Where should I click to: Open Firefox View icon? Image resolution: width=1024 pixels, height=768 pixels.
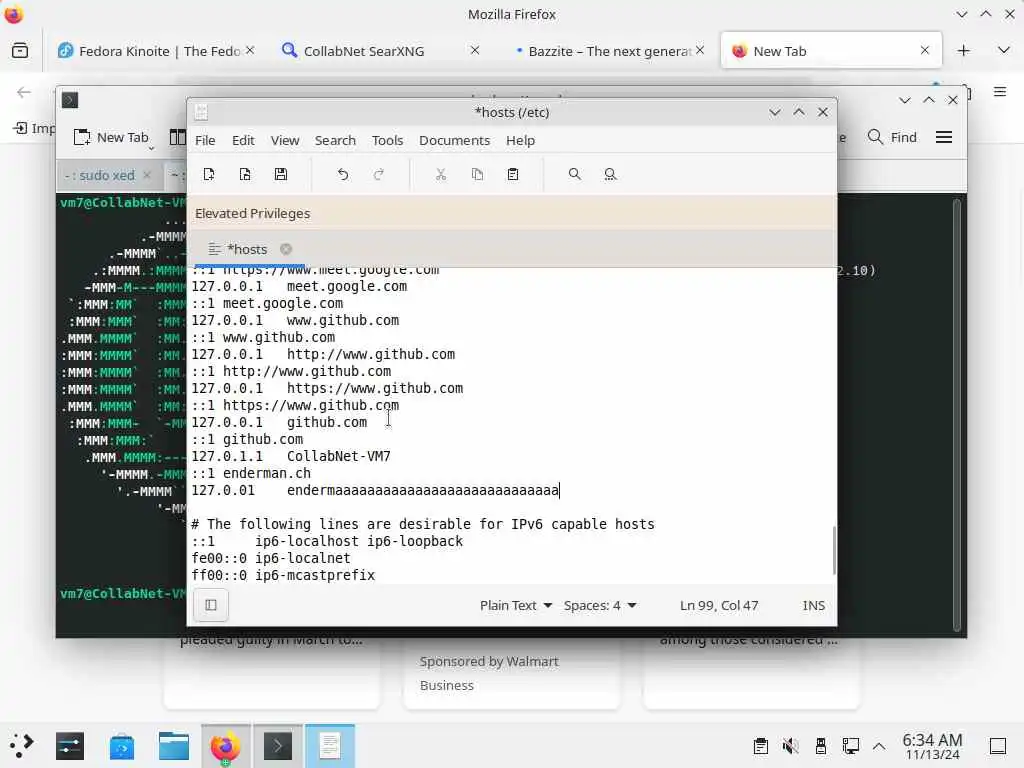tap(20, 50)
